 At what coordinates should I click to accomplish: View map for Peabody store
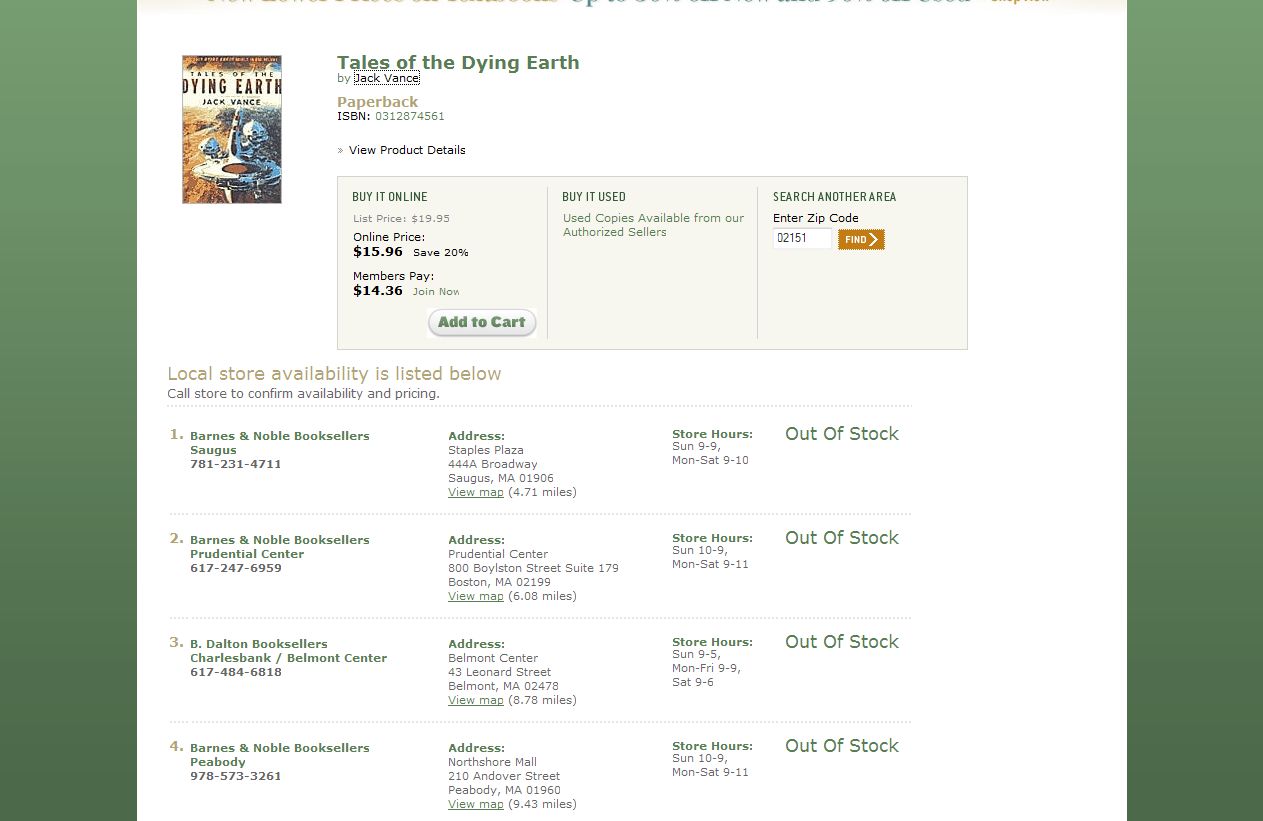476,804
